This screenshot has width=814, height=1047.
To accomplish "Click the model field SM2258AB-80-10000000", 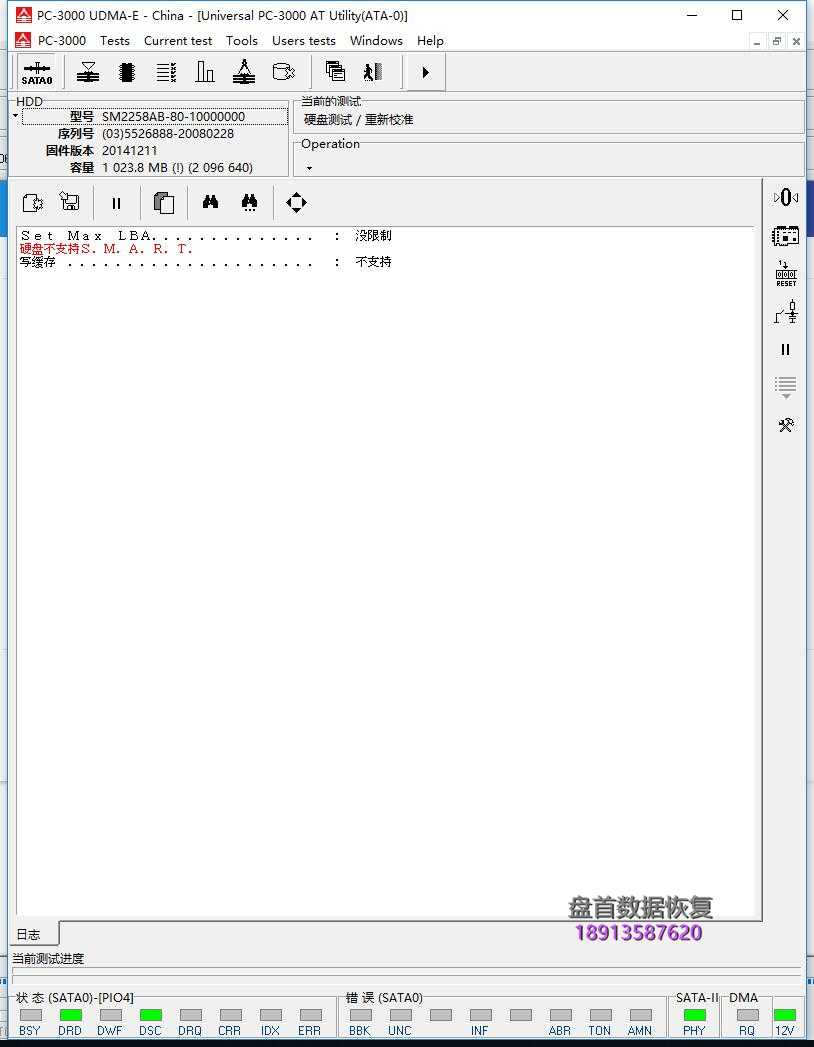I will (173, 117).
